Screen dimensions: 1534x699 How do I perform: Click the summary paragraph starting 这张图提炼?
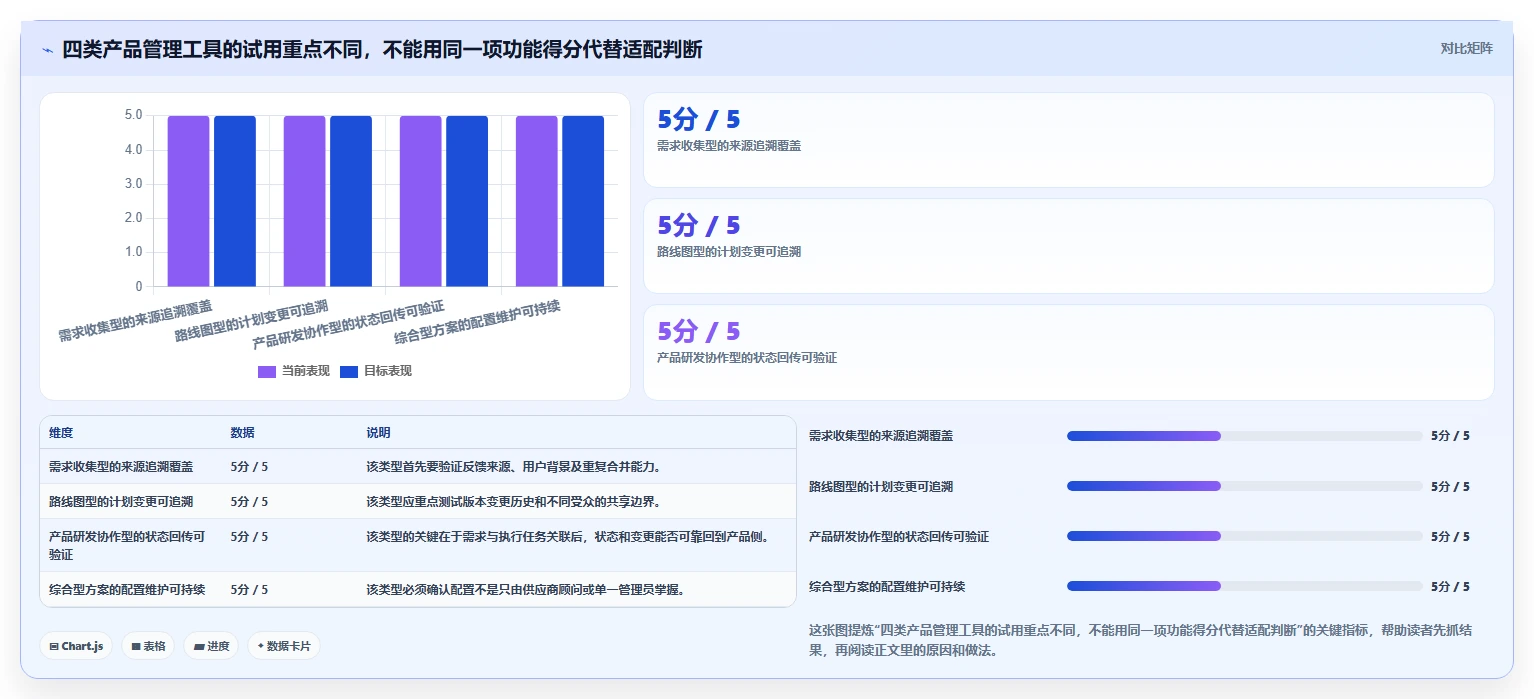[x=1141, y=640]
